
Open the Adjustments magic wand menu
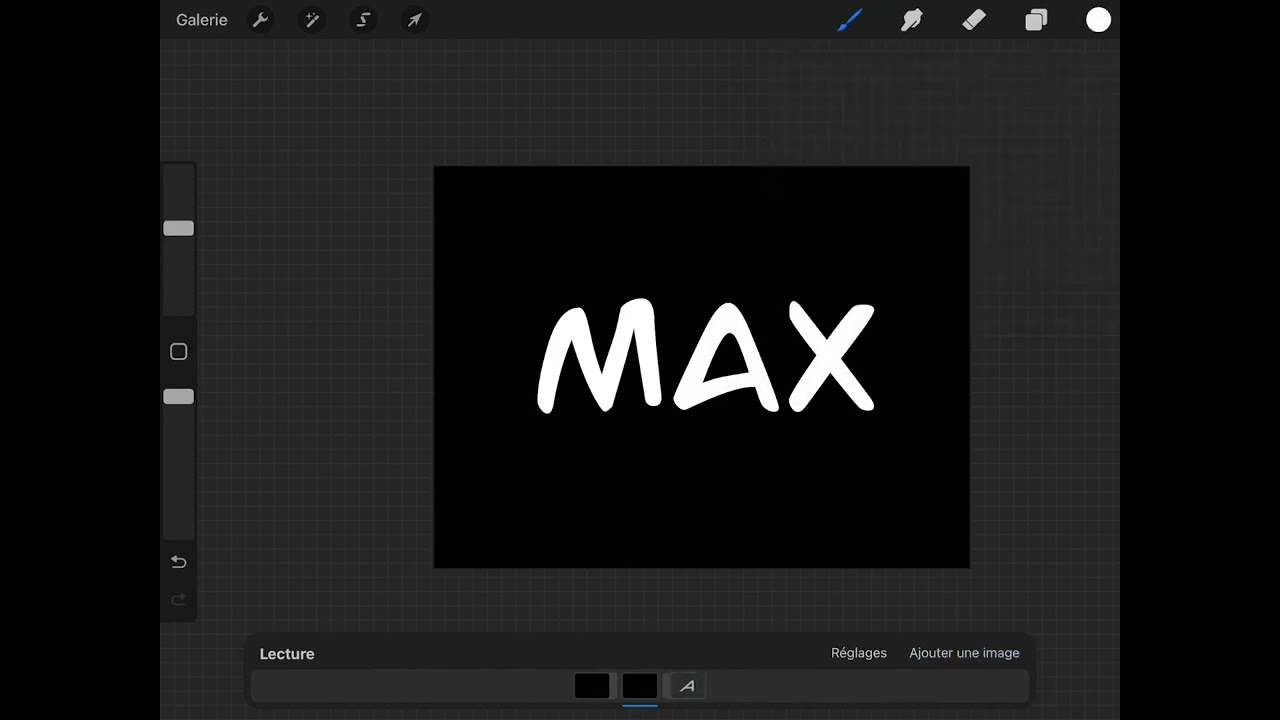(x=312, y=20)
